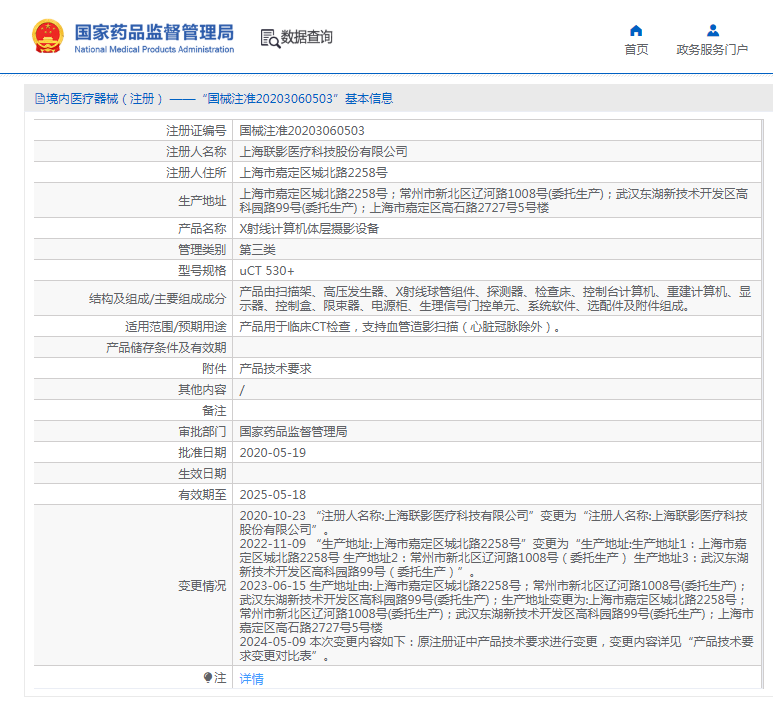The width and height of the screenshot is (773, 702).
Task: Click the NMPA national emblem logo
Action: pyautogui.click(x=48, y=36)
